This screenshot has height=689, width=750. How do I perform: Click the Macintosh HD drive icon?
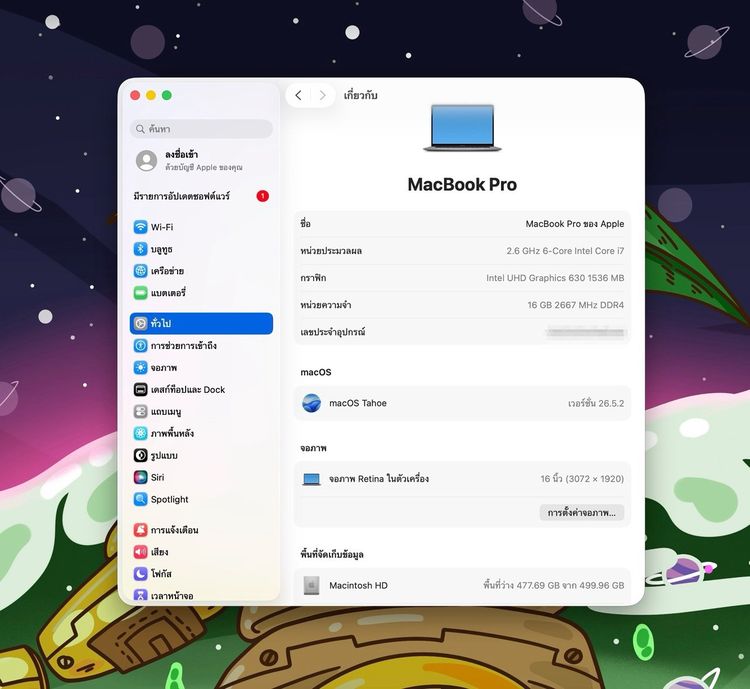(x=311, y=585)
